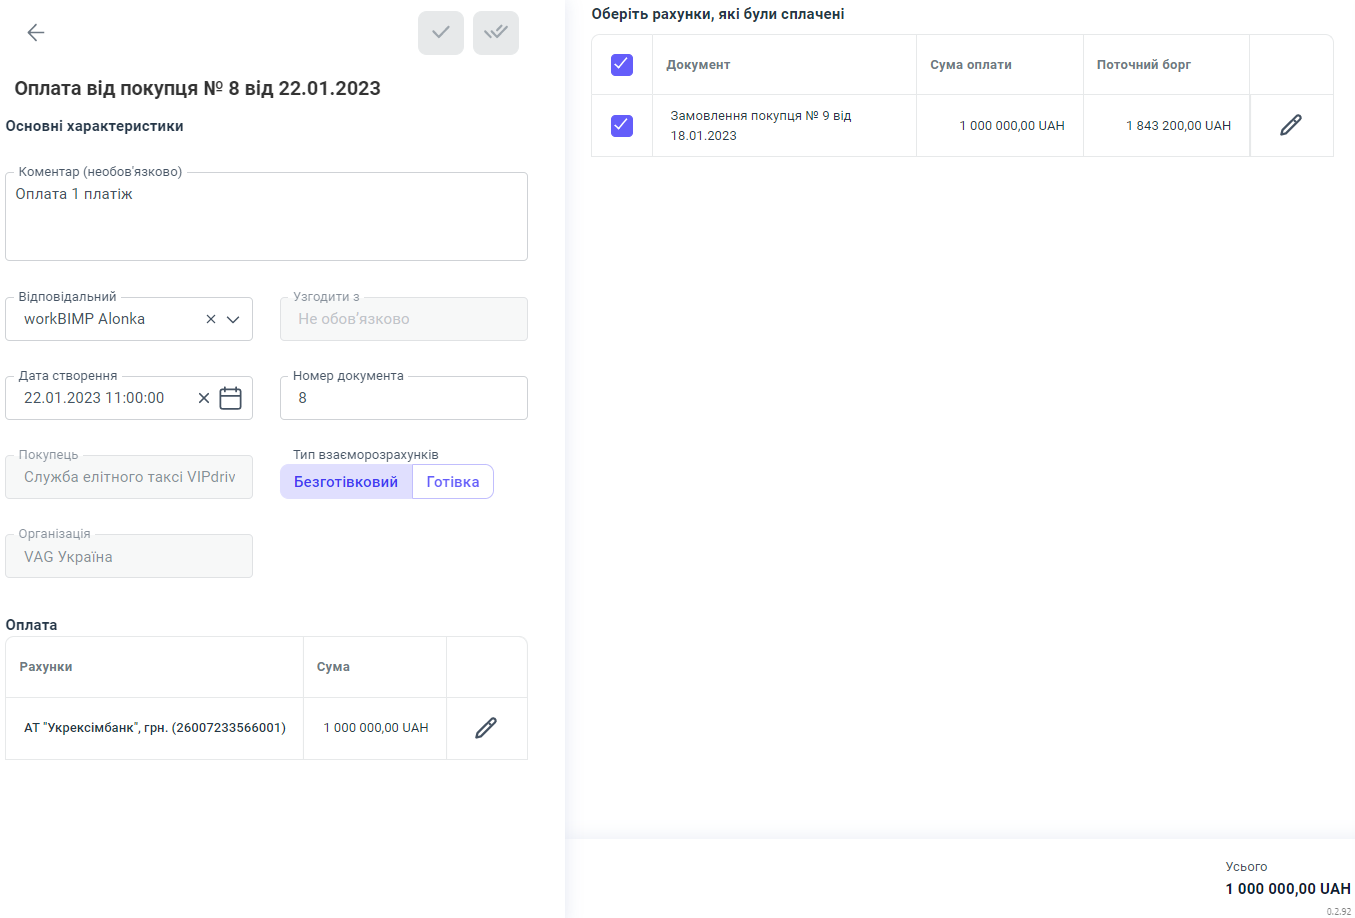Click the Сума оплати column header
The height and width of the screenshot is (918, 1355).
click(970, 65)
